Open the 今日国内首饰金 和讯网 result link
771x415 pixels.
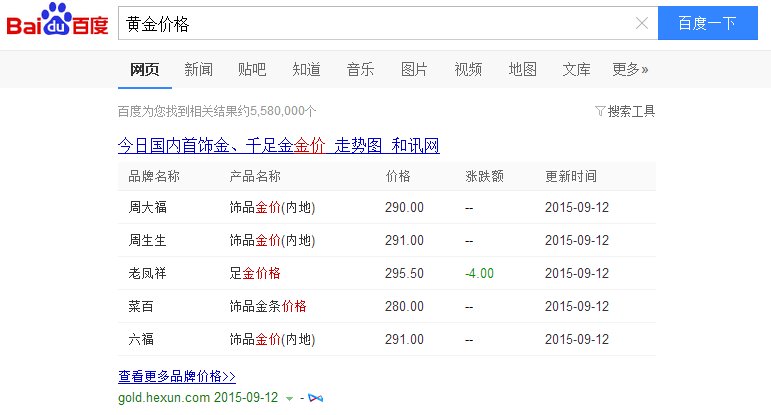pyautogui.click(x=279, y=146)
